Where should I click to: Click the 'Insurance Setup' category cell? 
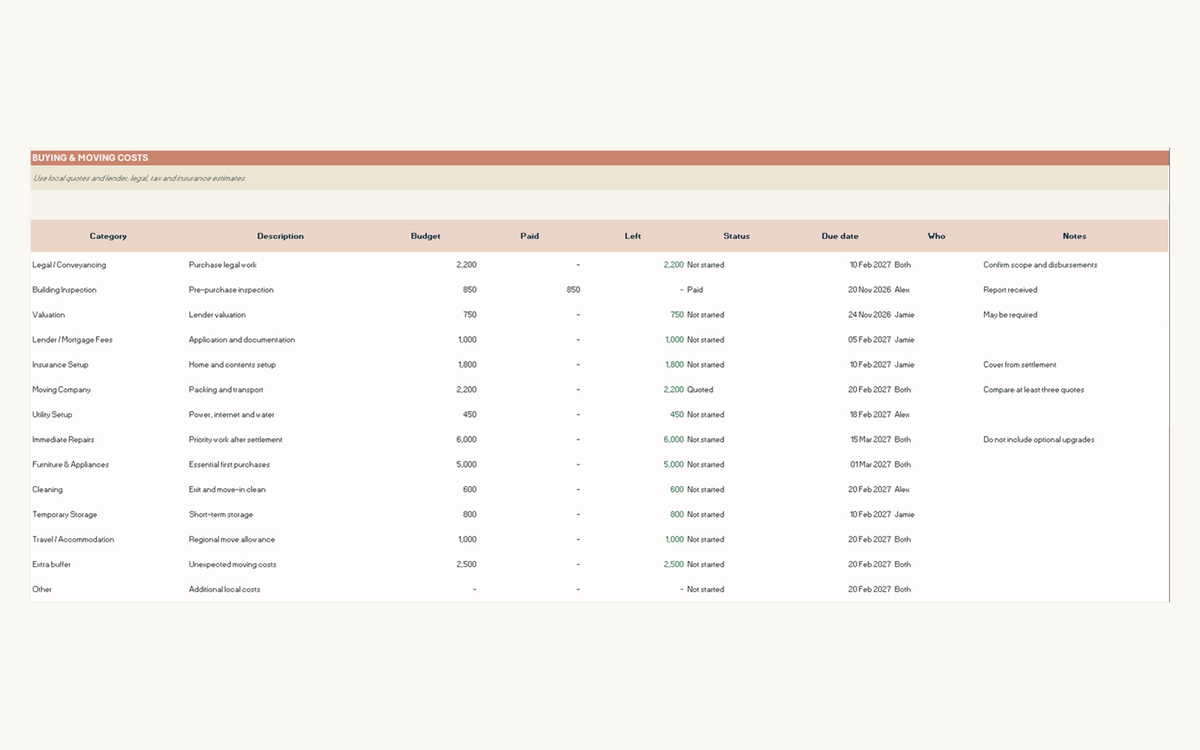[60, 365]
